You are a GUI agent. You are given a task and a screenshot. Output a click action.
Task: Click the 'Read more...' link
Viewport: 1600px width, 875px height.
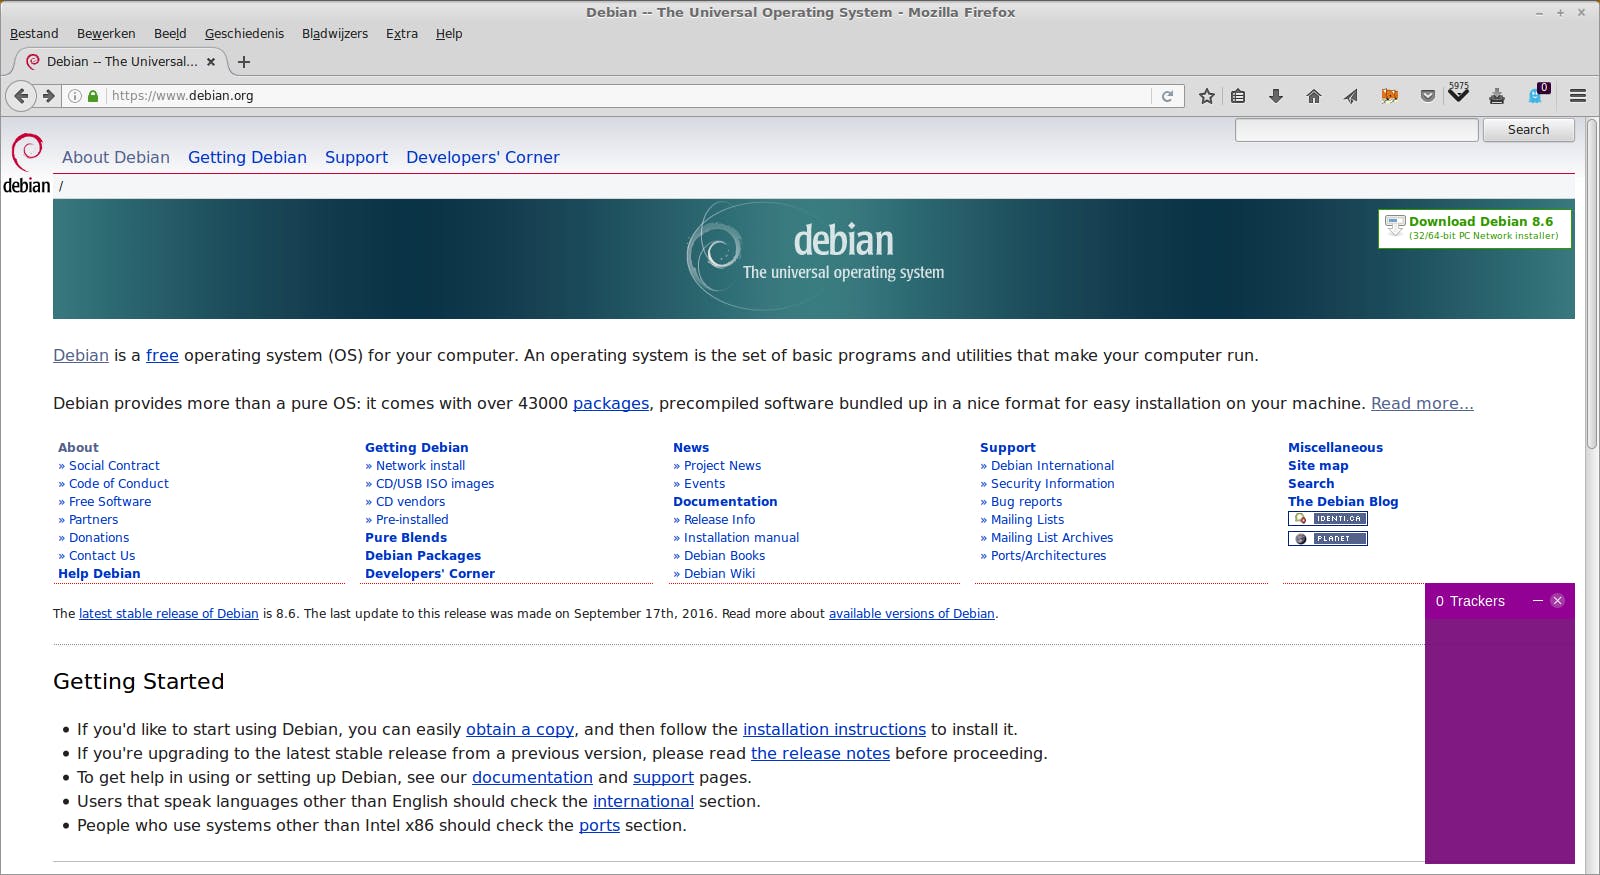[x=1422, y=403]
